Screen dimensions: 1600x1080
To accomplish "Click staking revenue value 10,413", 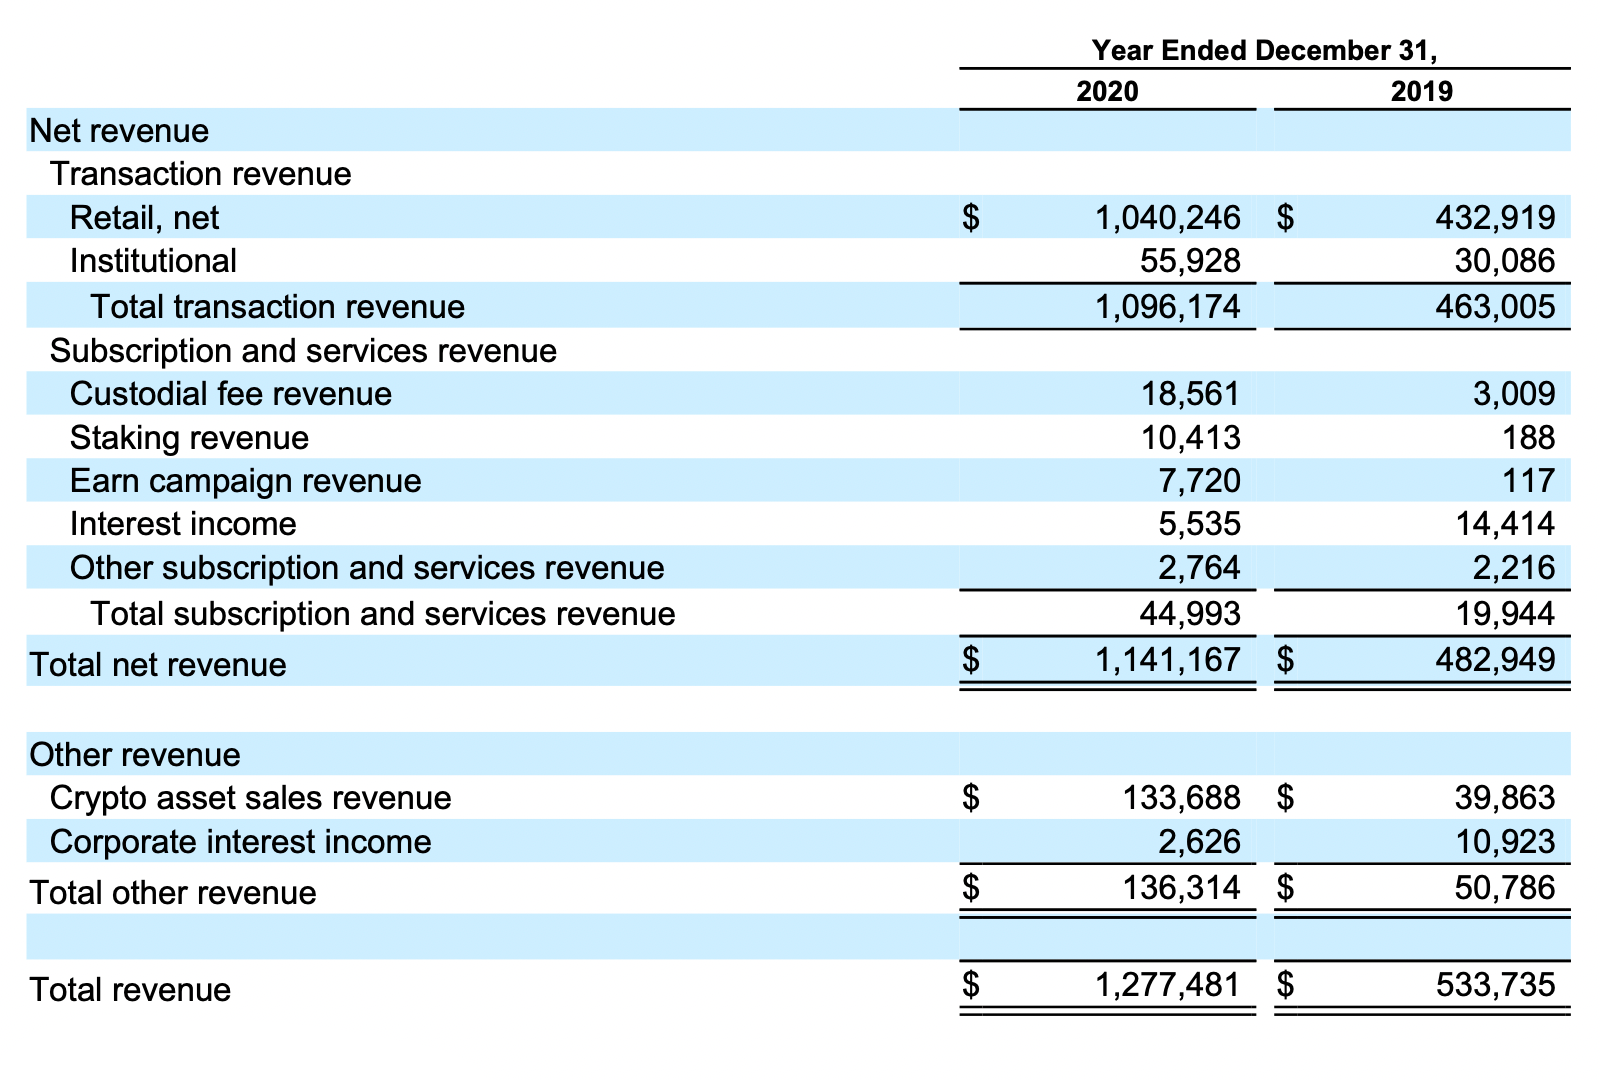I will tap(1190, 438).
